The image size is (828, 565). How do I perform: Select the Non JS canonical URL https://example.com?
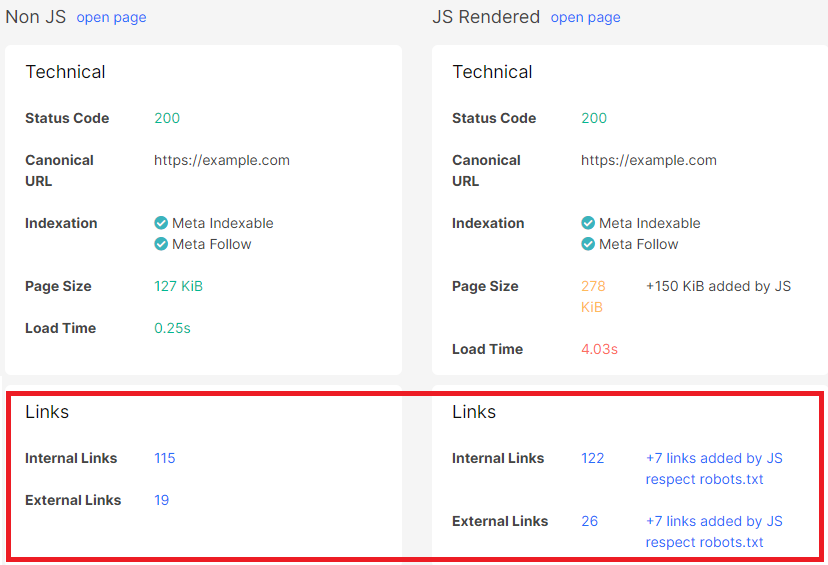[222, 160]
